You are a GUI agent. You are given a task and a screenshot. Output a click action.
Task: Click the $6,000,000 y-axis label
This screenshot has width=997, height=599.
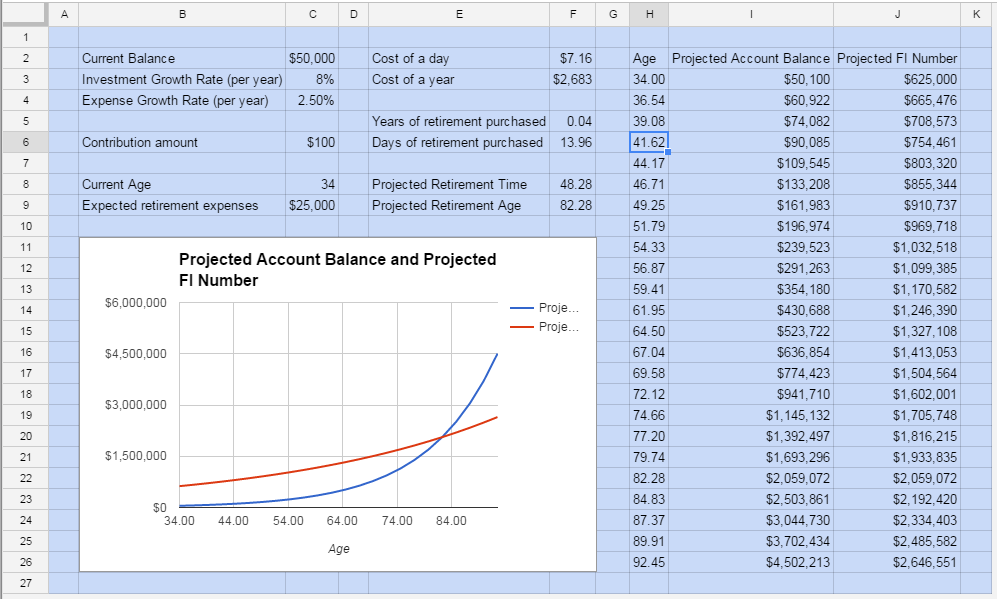135,303
